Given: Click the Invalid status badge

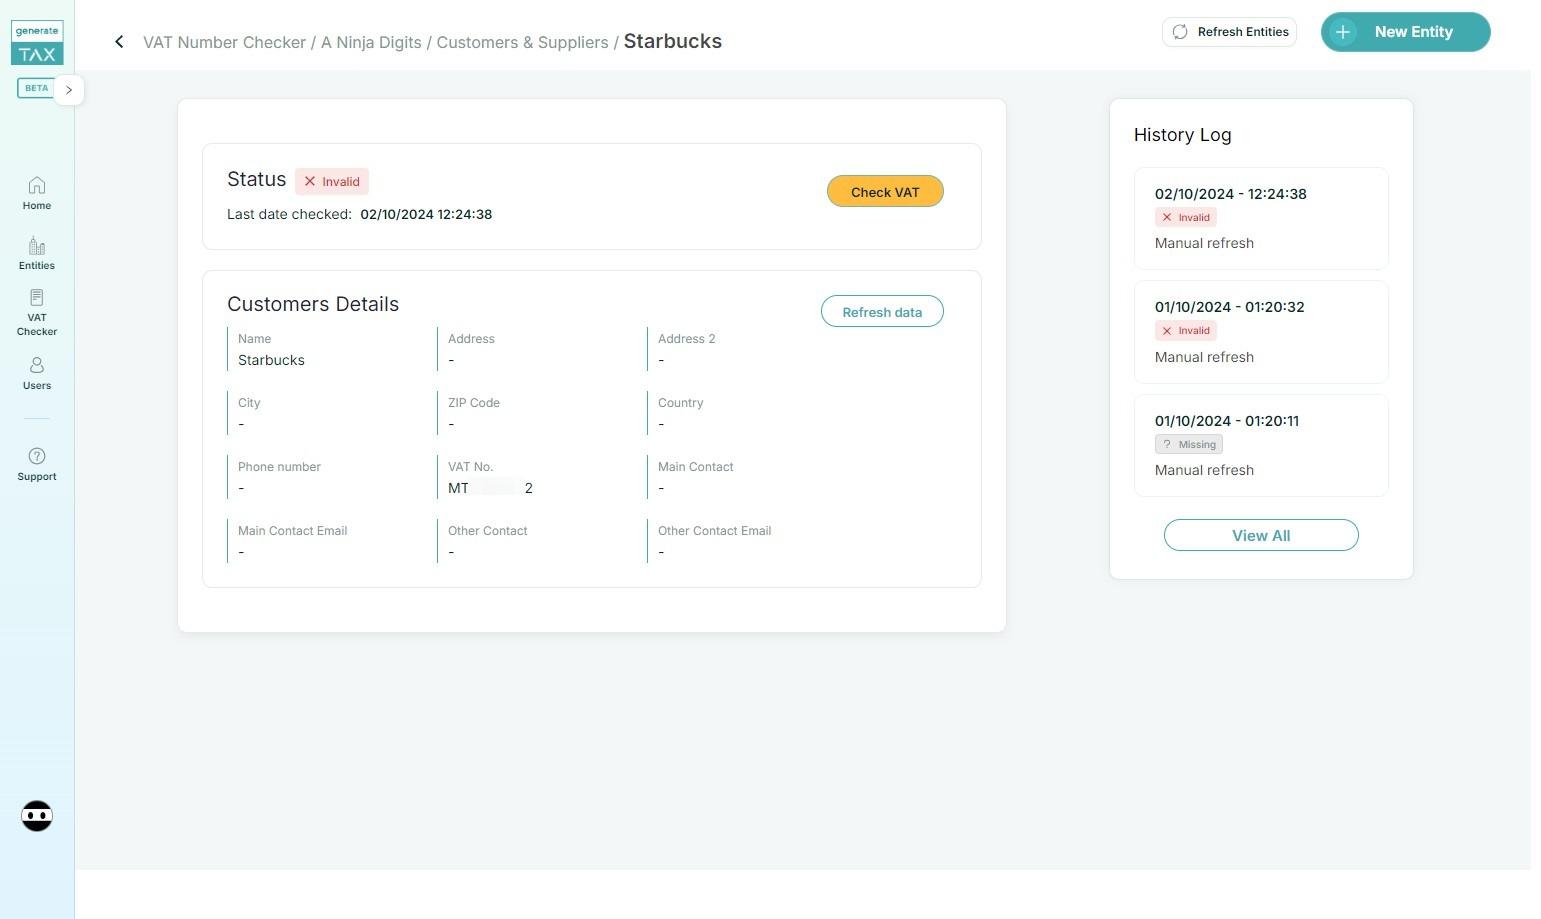Looking at the screenshot, I should coord(332,182).
